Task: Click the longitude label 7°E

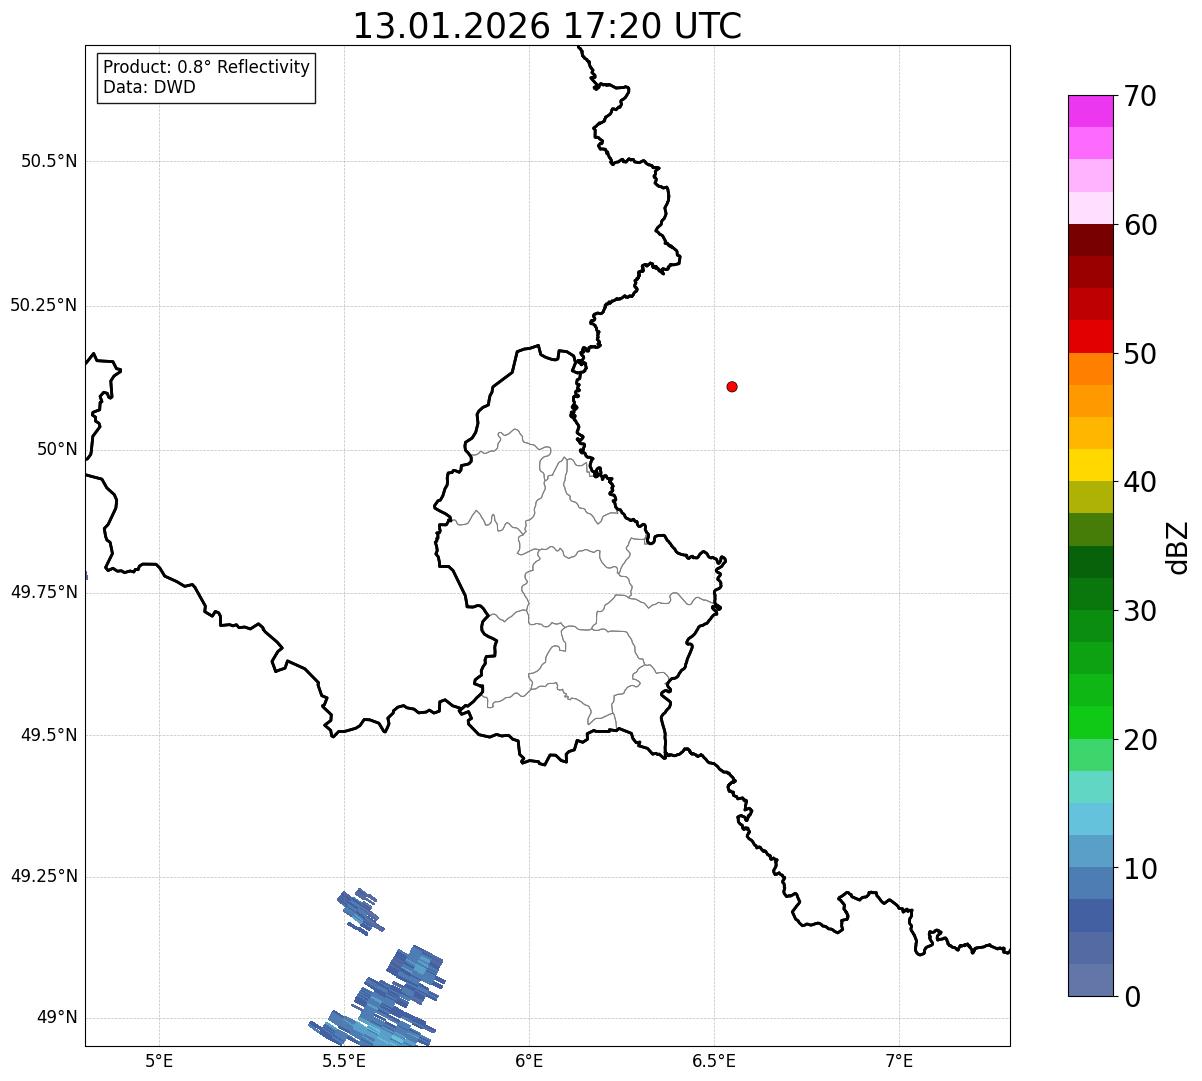Action: click(899, 1060)
